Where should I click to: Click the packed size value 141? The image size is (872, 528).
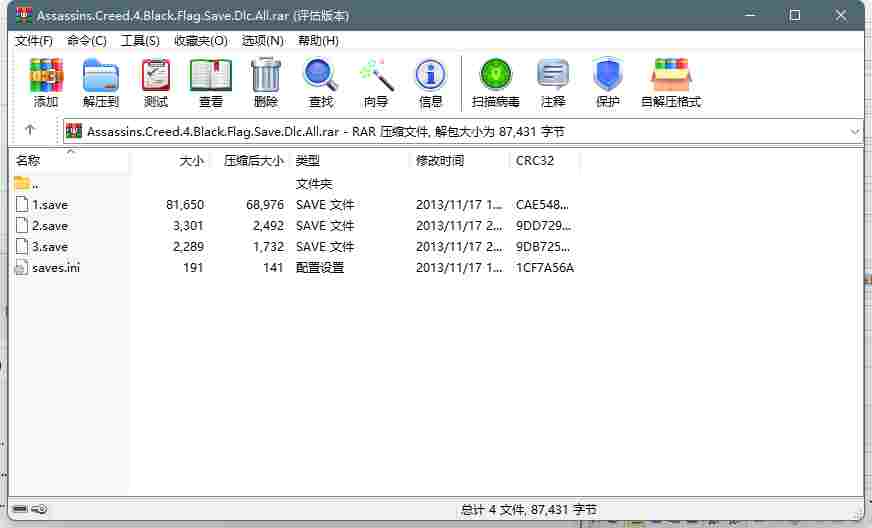click(274, 268)
